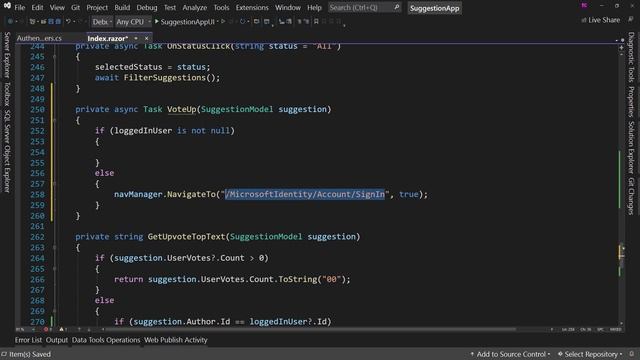Click the notifications bell in status bar
The image size is (640, 360).
tap(632, 354)
